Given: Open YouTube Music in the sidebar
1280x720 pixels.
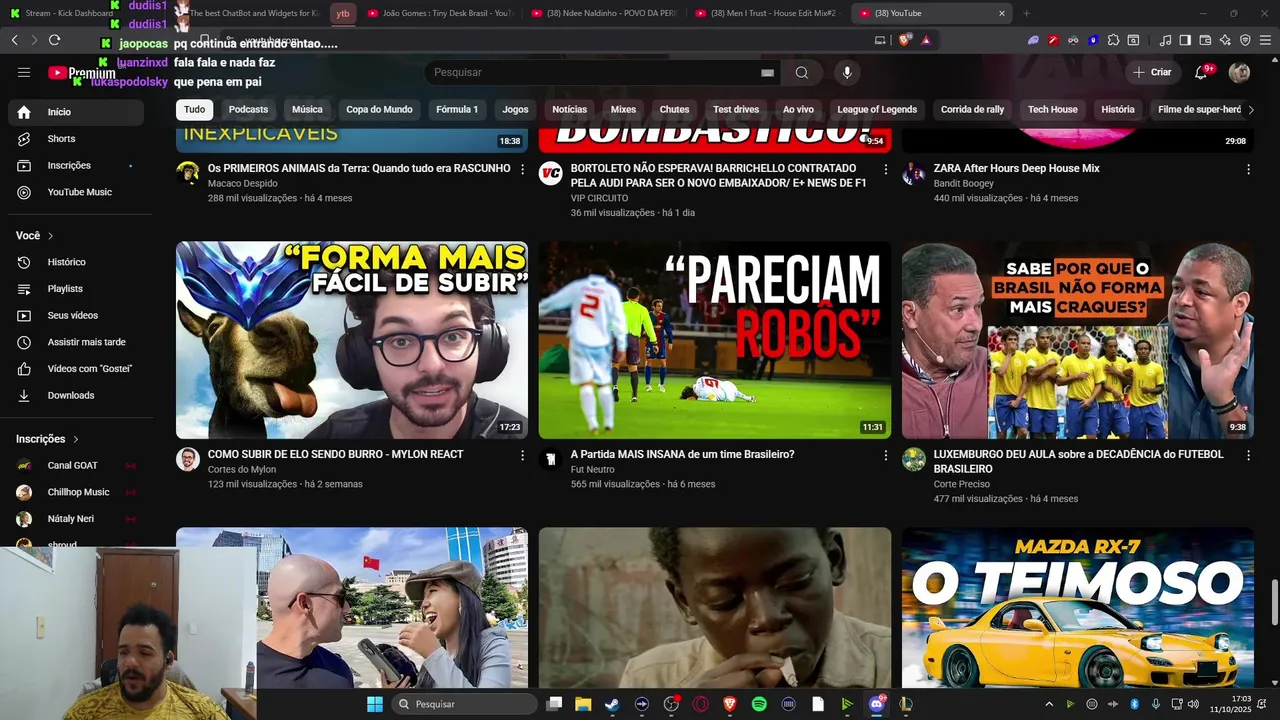Looking at the screenshot, I should pos(76,192).
